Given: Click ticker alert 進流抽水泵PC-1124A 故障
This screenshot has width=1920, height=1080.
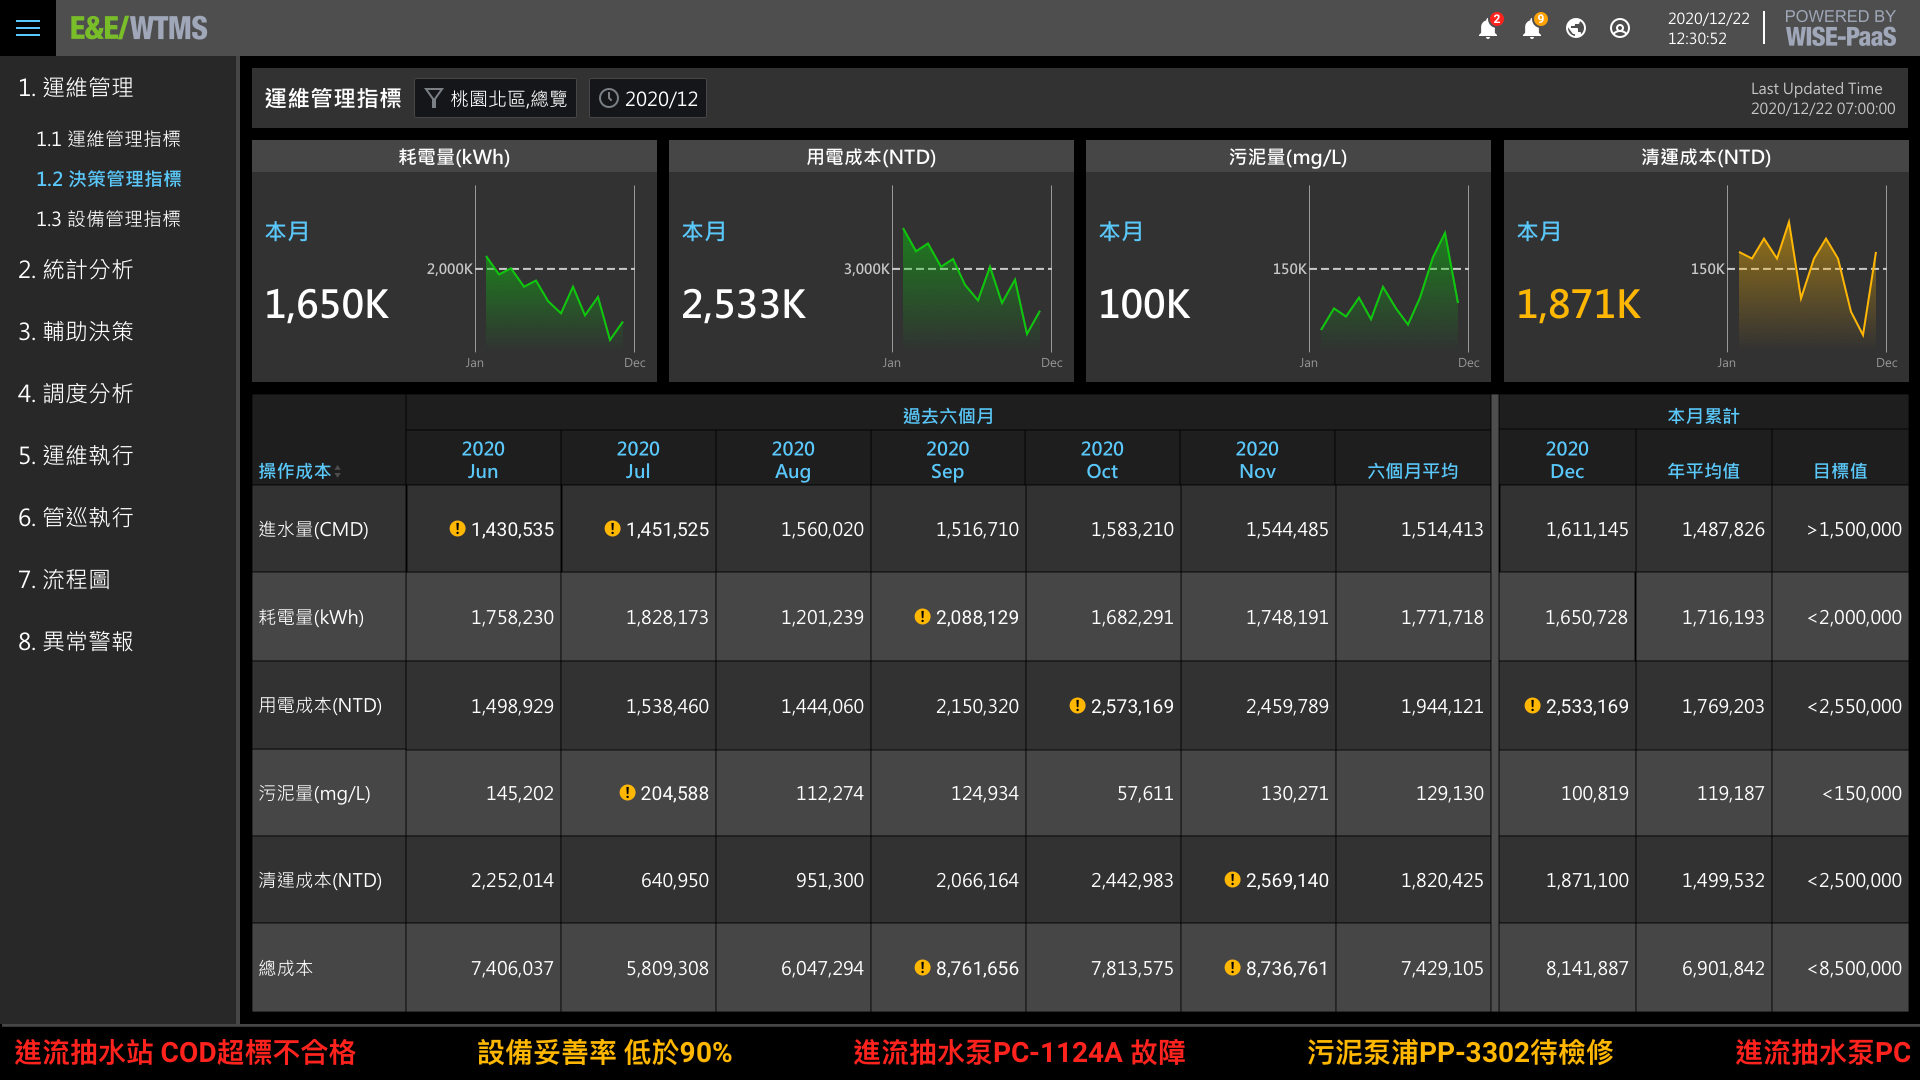Looking at the screenshot, I should point(1019,1052).
